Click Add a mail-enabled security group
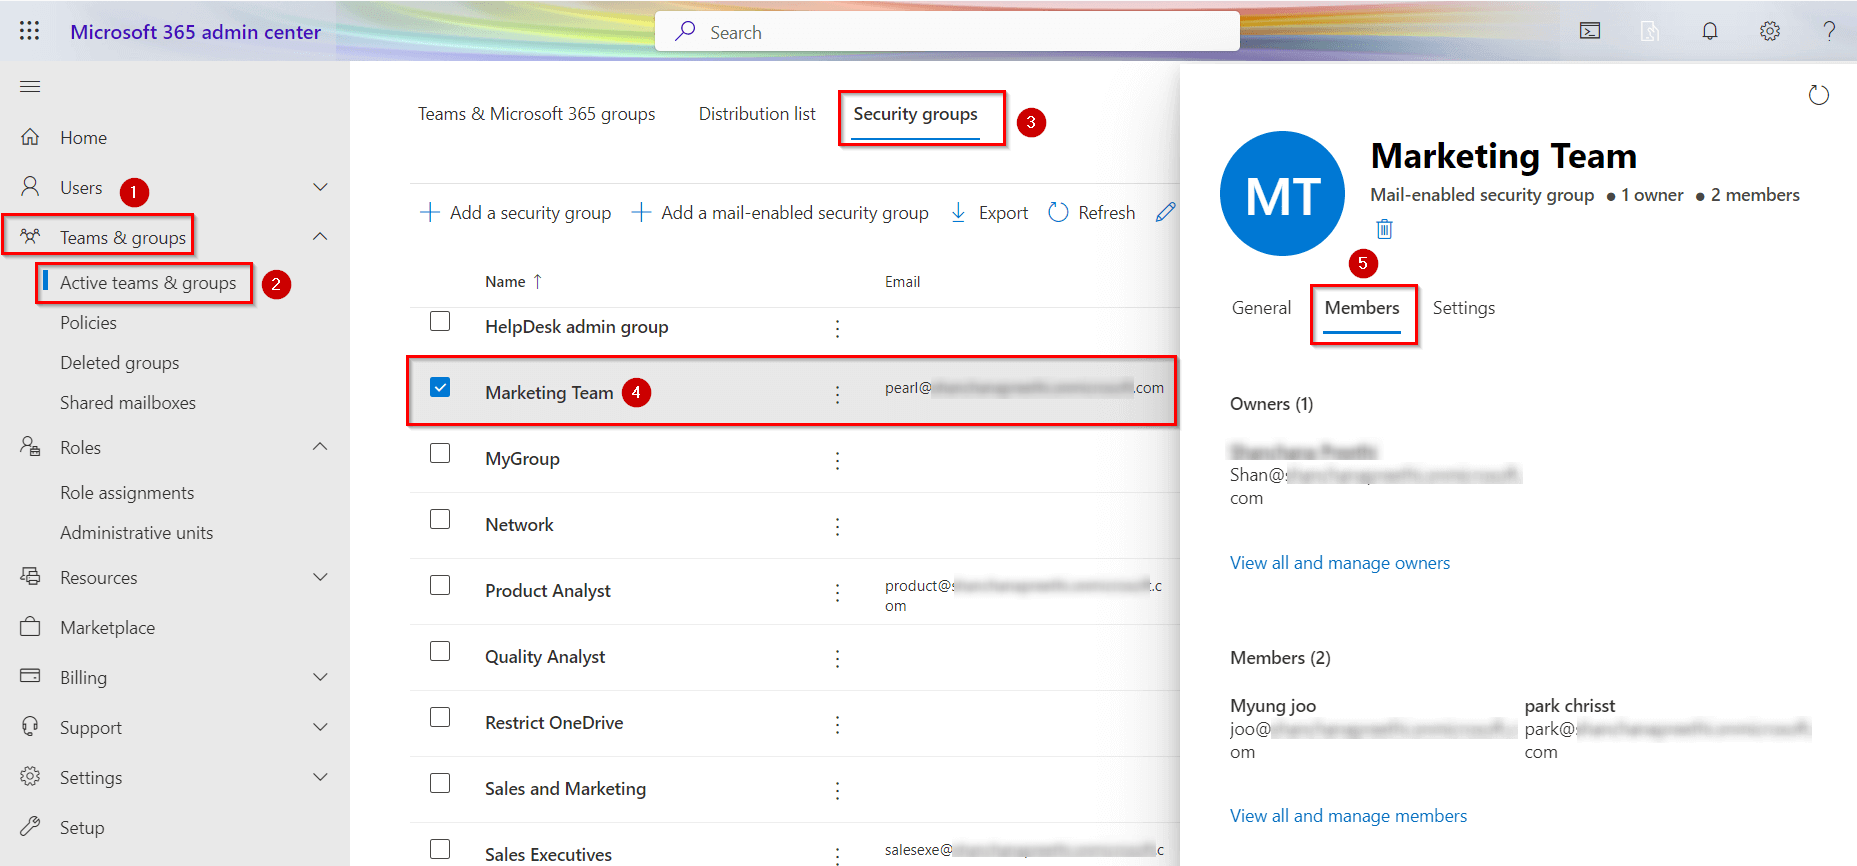Screen dimensions: 1857x866 click(x=780, y=212)
